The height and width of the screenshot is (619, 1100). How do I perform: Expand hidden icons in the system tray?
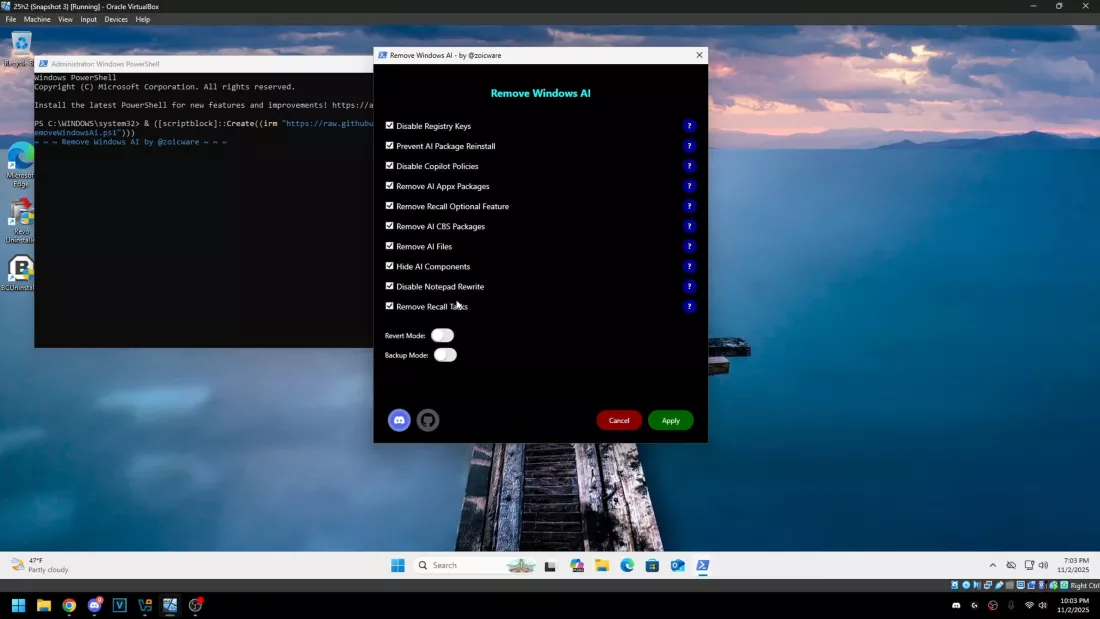992,565
